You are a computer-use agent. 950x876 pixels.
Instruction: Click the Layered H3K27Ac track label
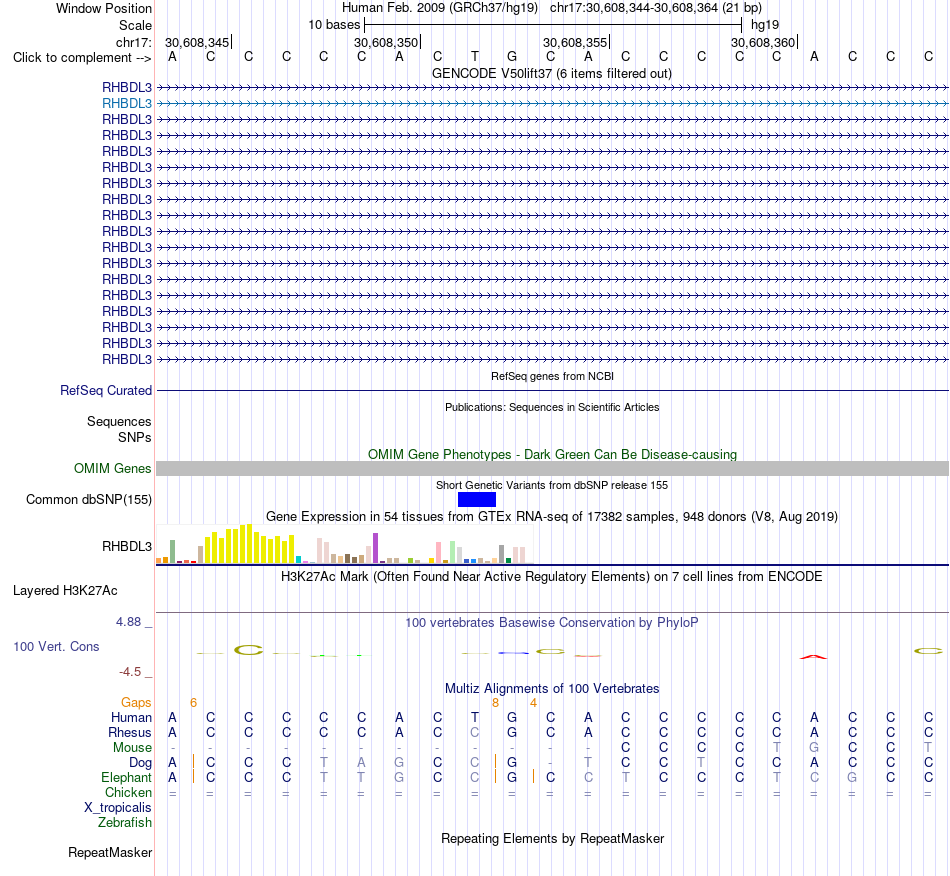tap(65, 591)
